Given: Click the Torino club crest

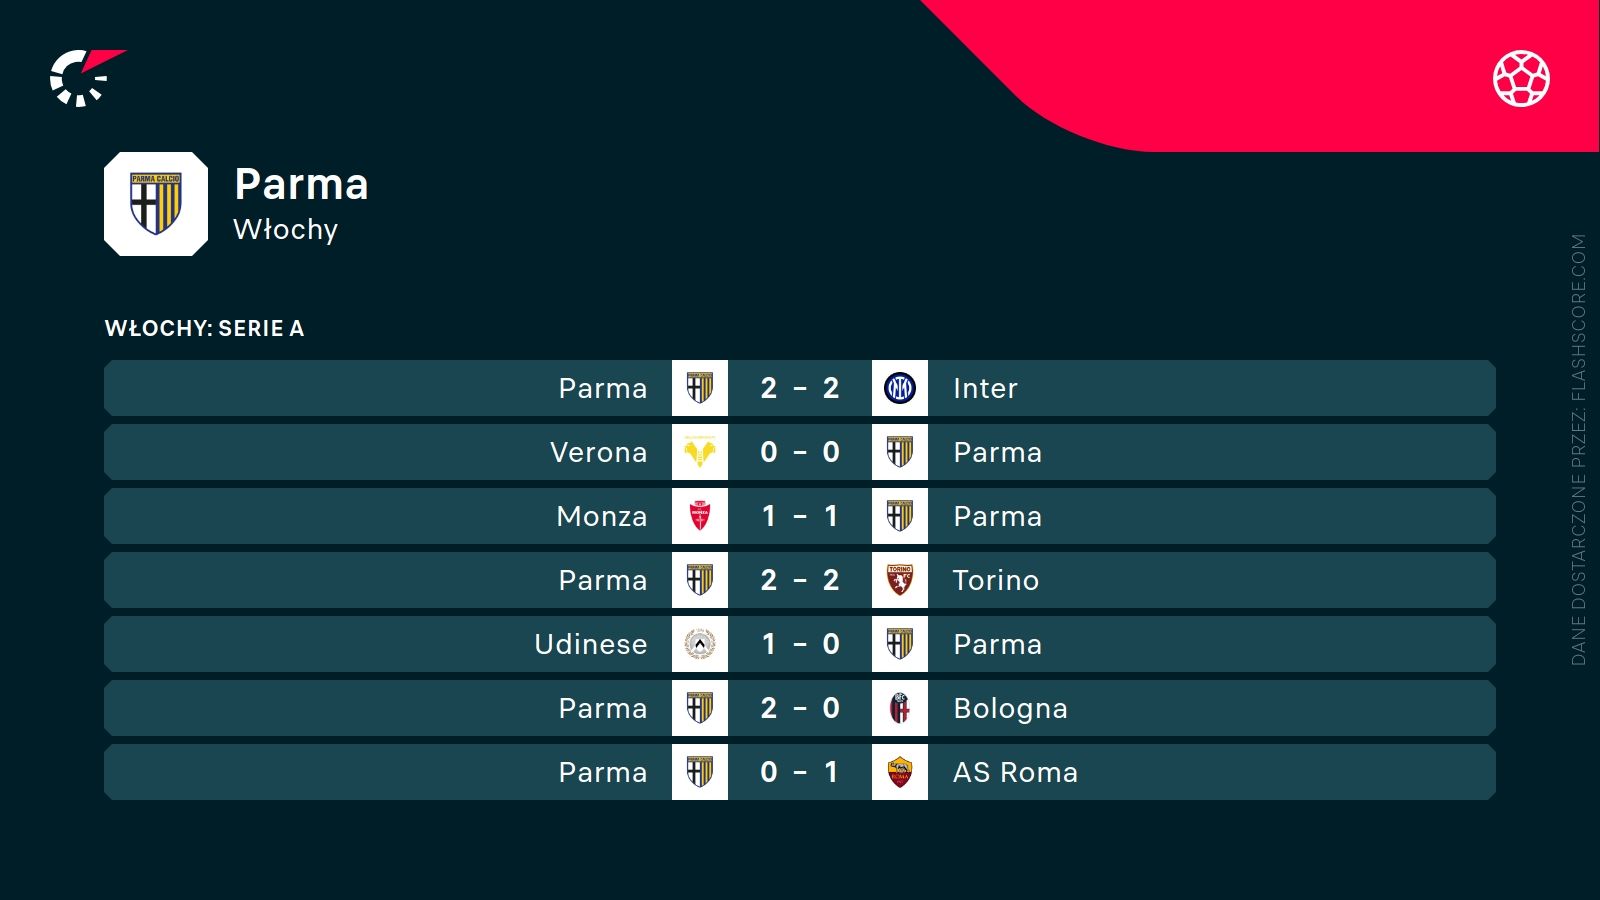Looking at the screenshot, I should (900, 580).
